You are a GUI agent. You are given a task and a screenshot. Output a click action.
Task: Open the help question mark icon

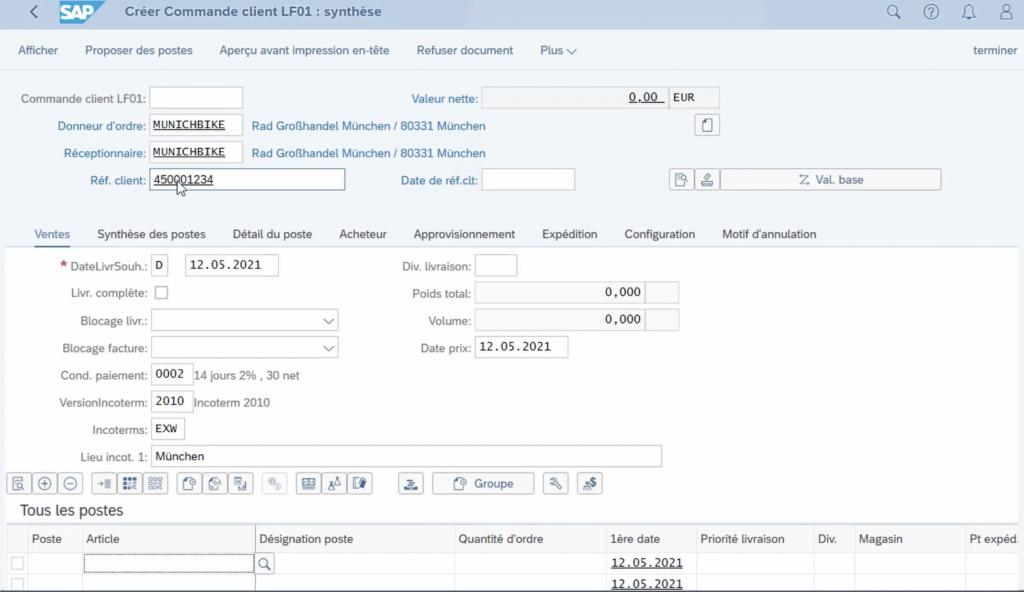931,12
